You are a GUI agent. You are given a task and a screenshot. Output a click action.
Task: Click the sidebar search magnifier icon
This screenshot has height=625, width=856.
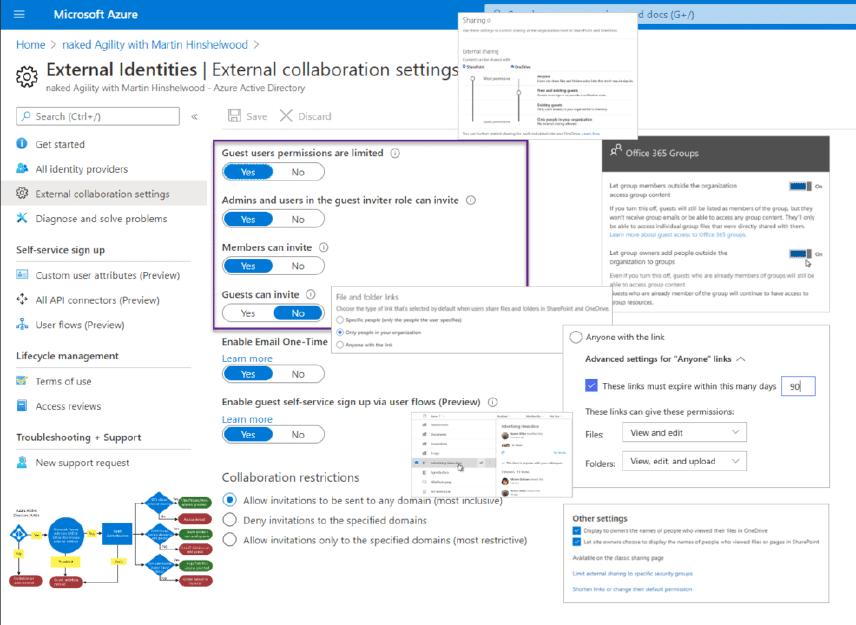(26, 116)
